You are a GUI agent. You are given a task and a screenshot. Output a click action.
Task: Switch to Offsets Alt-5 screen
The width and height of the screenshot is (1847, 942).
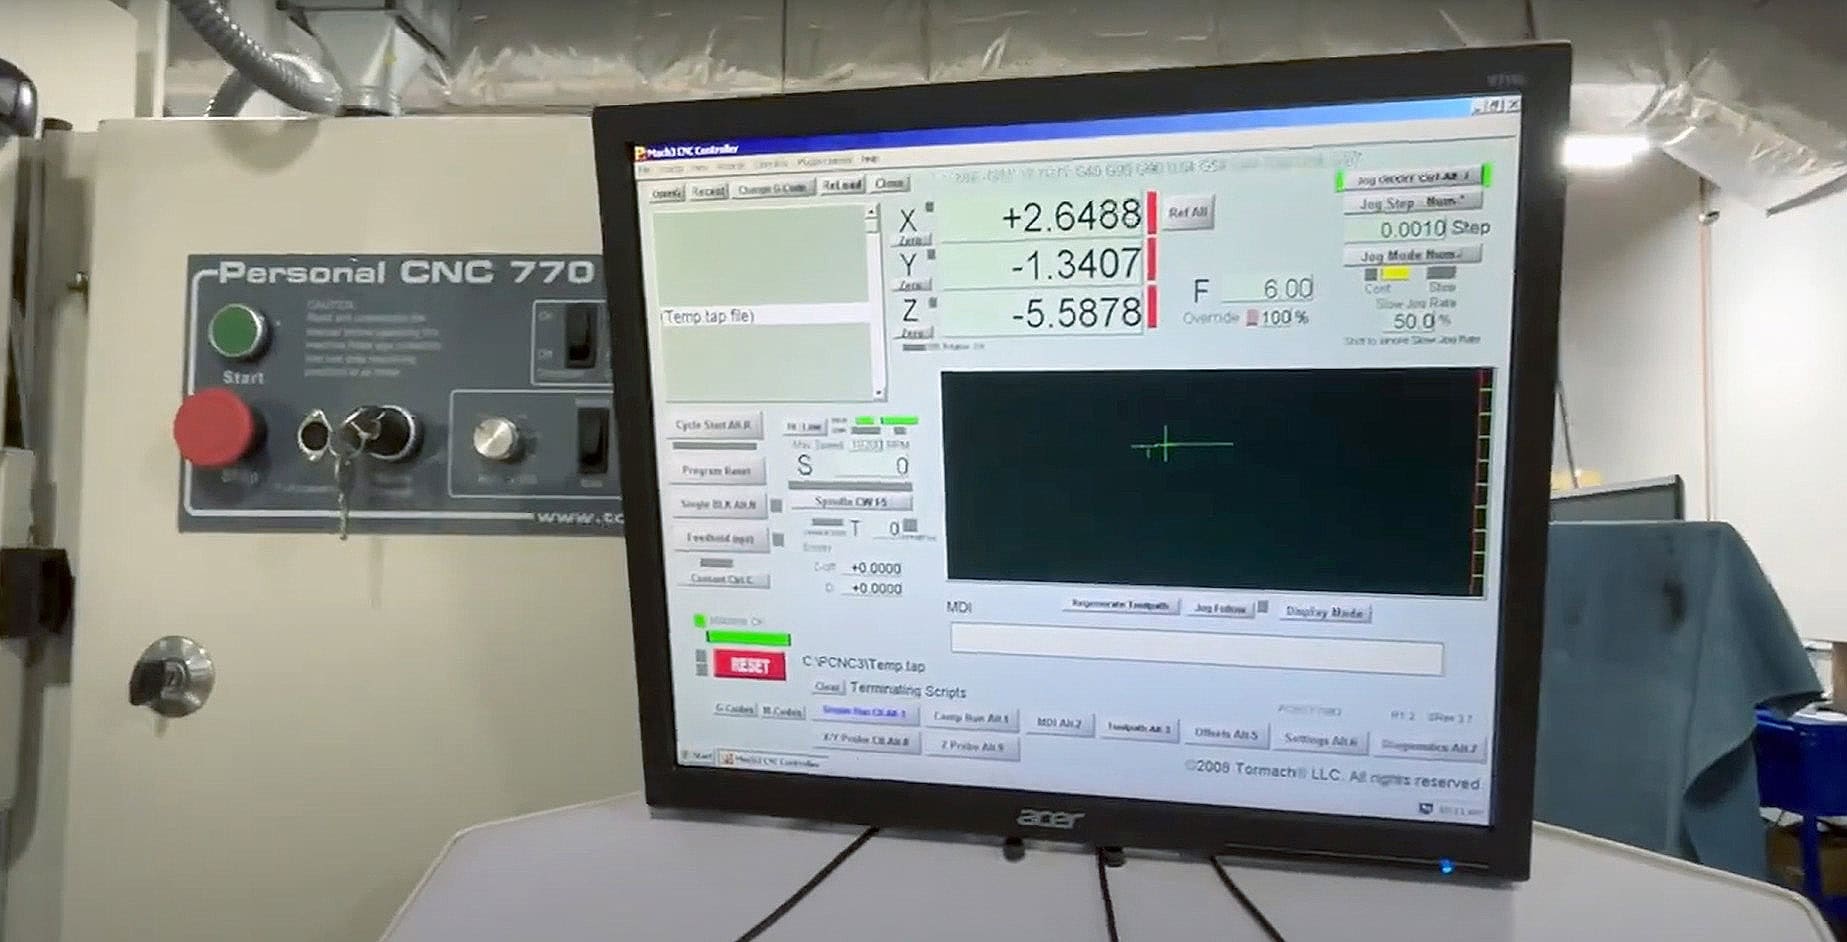(1226, 734)
